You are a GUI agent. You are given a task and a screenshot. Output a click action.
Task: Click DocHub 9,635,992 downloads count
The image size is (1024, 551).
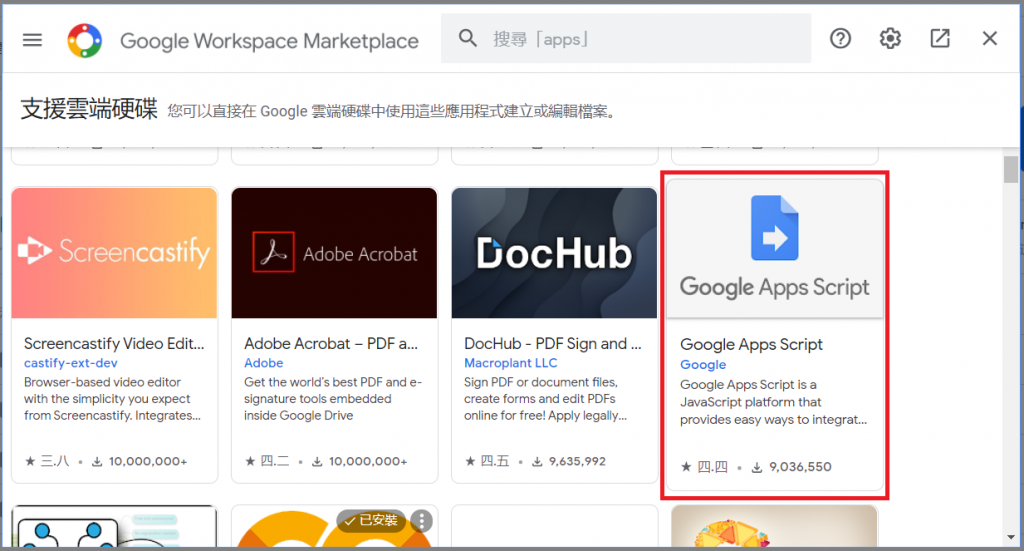(x=569, y=462)
